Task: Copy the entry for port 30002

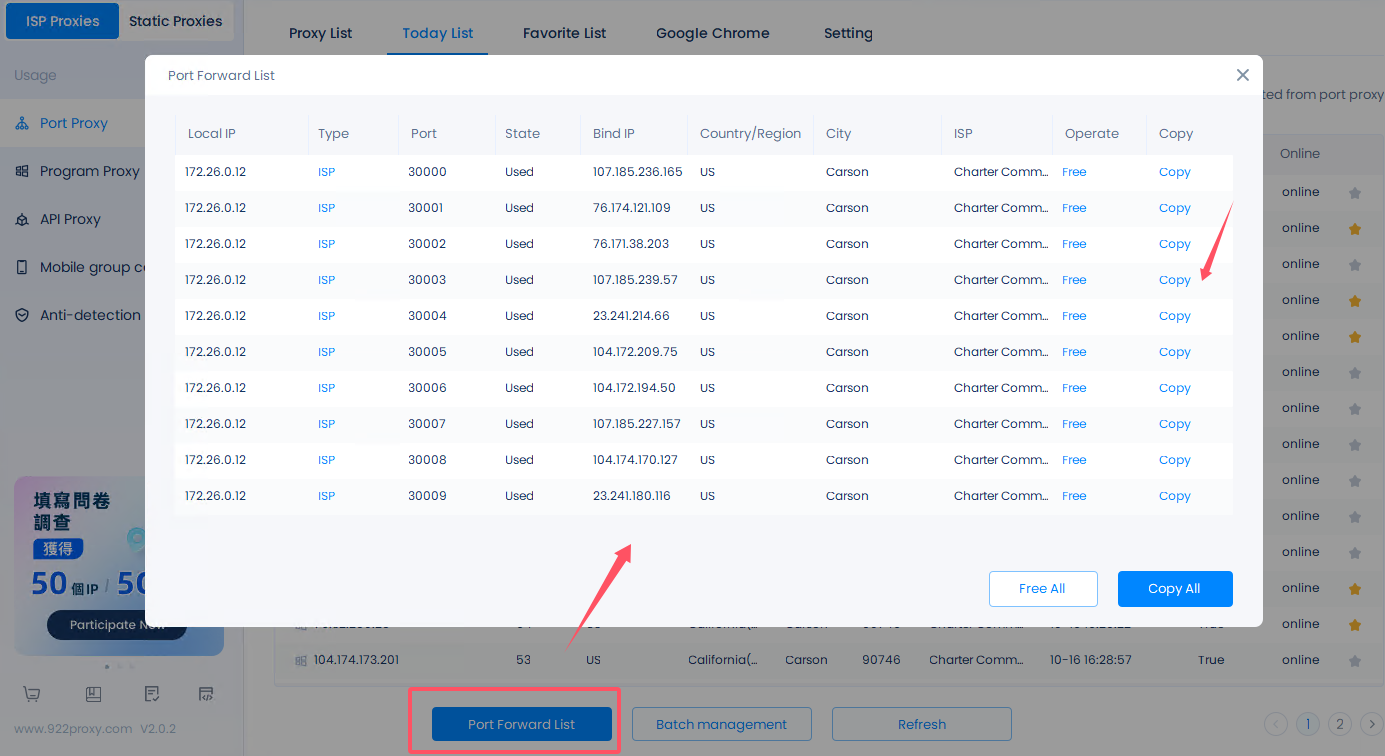Action: [1175, 244]
